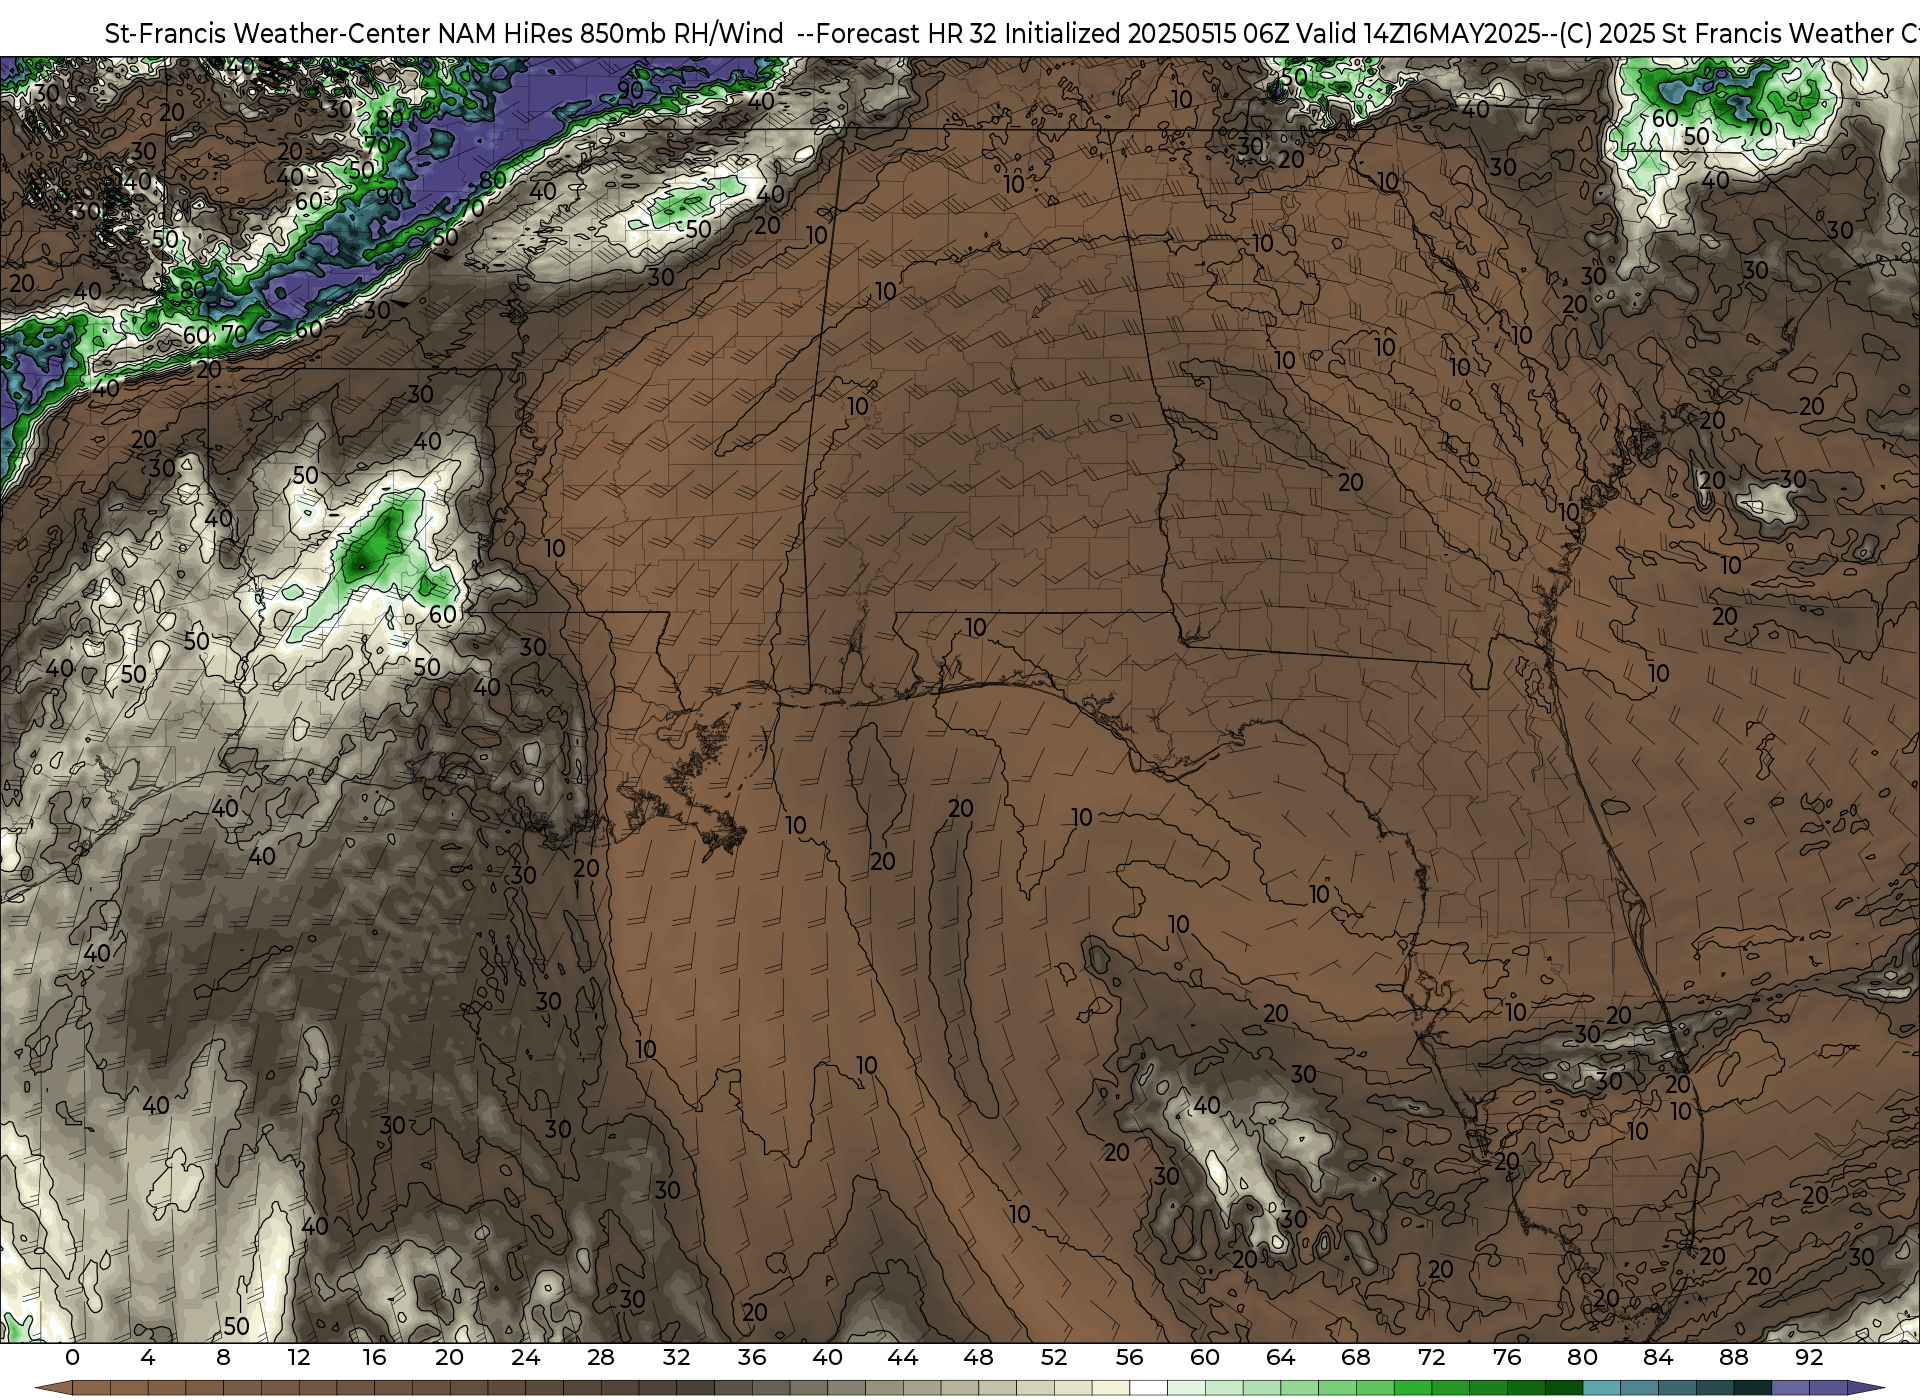Click the color bar scale value 68

click(1356, 1357)
